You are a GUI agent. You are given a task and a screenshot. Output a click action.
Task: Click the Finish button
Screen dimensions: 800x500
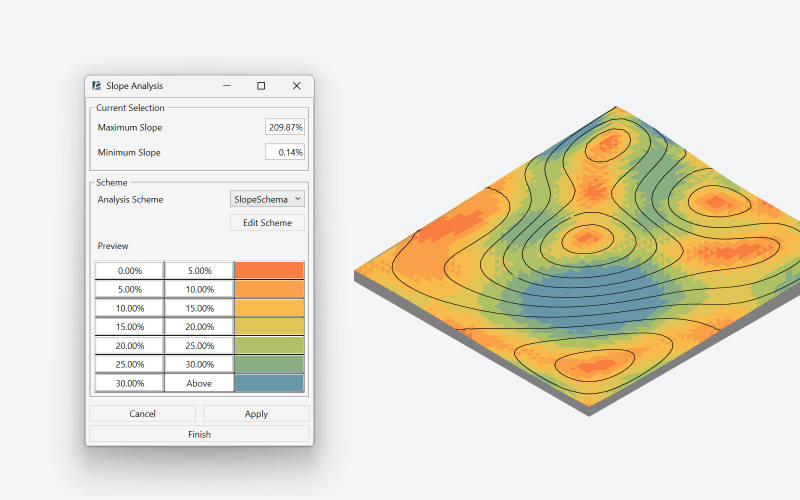click(x=199, y=434)
